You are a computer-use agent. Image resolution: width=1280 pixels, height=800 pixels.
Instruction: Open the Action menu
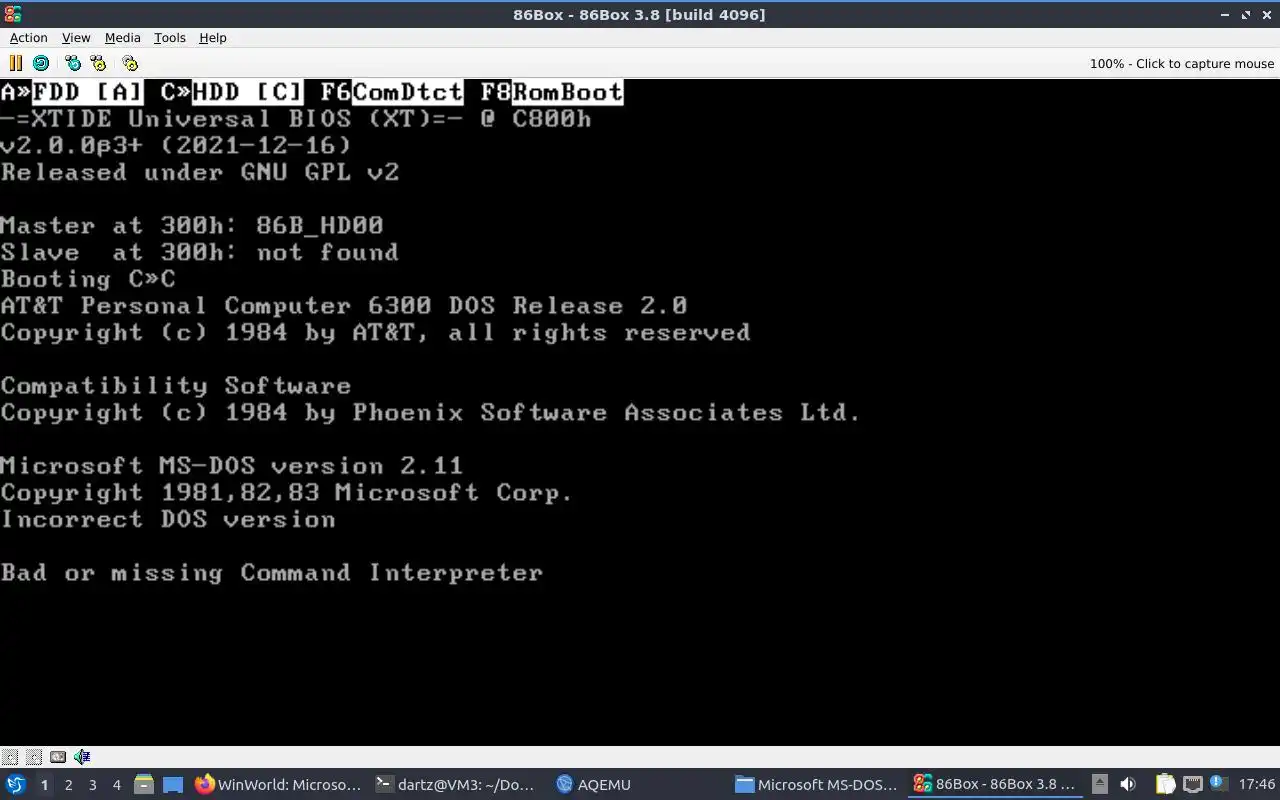(x=29, y=37)
